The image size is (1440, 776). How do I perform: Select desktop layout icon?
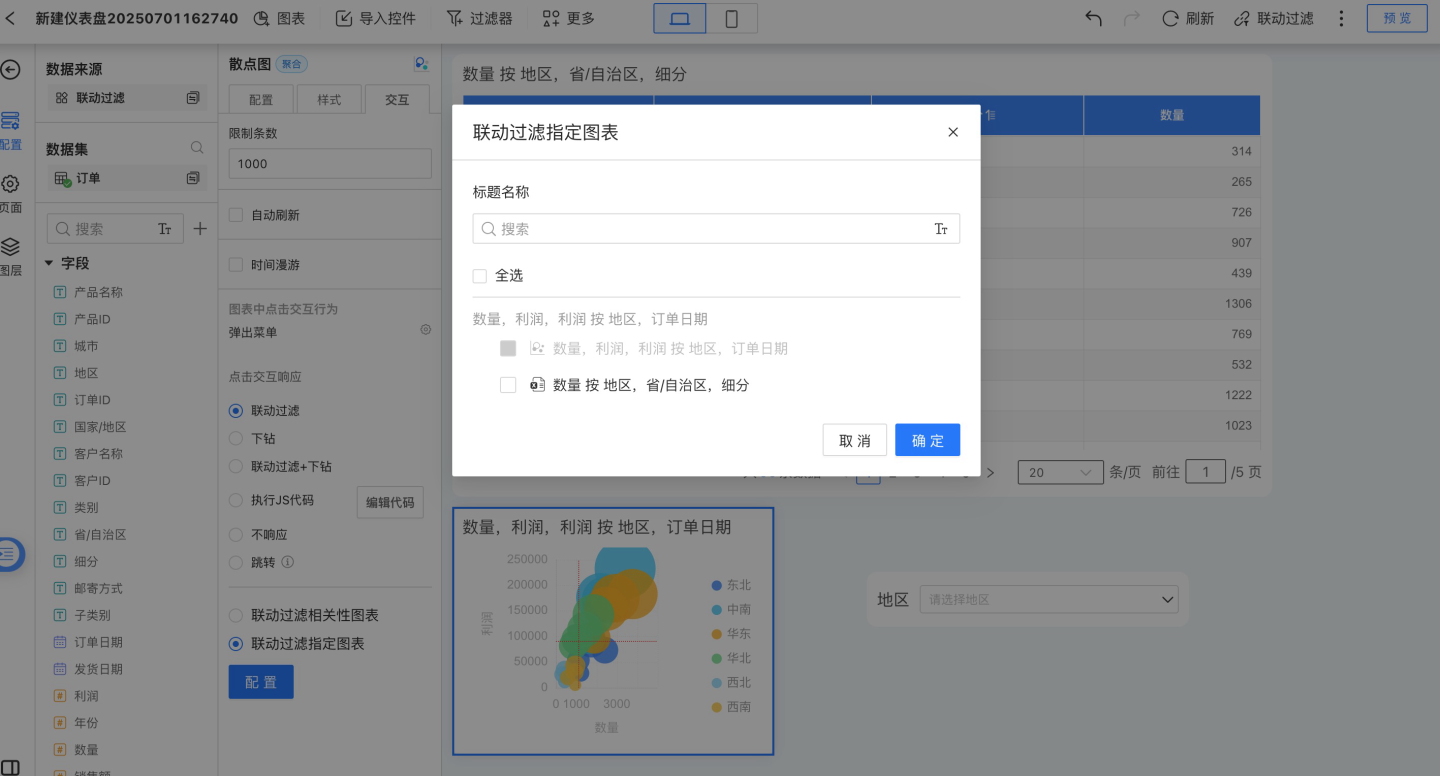tap(680, 18)
